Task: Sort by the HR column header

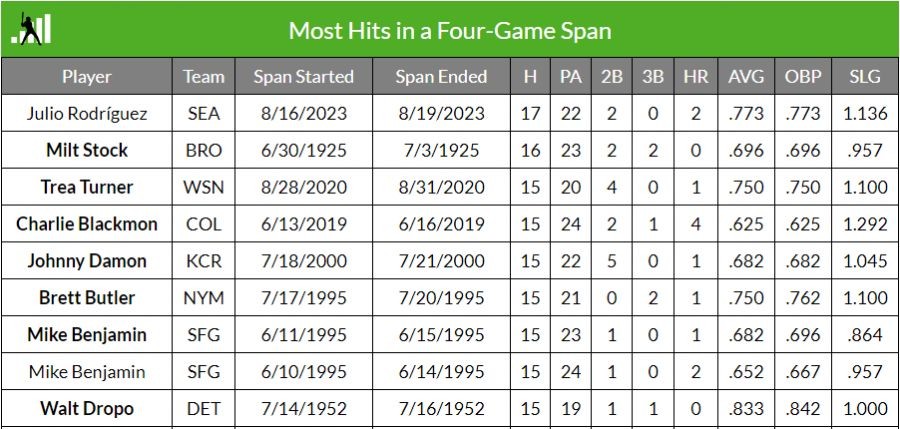Action: pos(696,76)
